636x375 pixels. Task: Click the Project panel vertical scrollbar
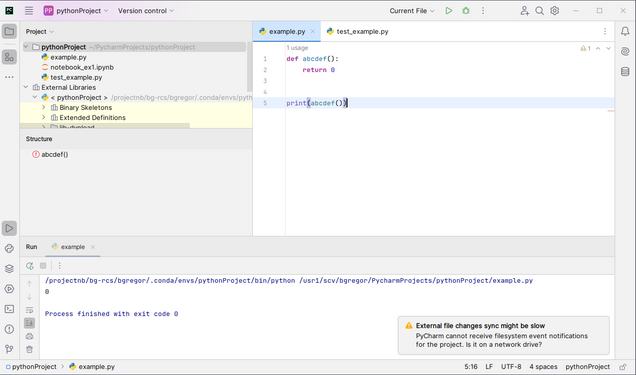tap(249, 67)
